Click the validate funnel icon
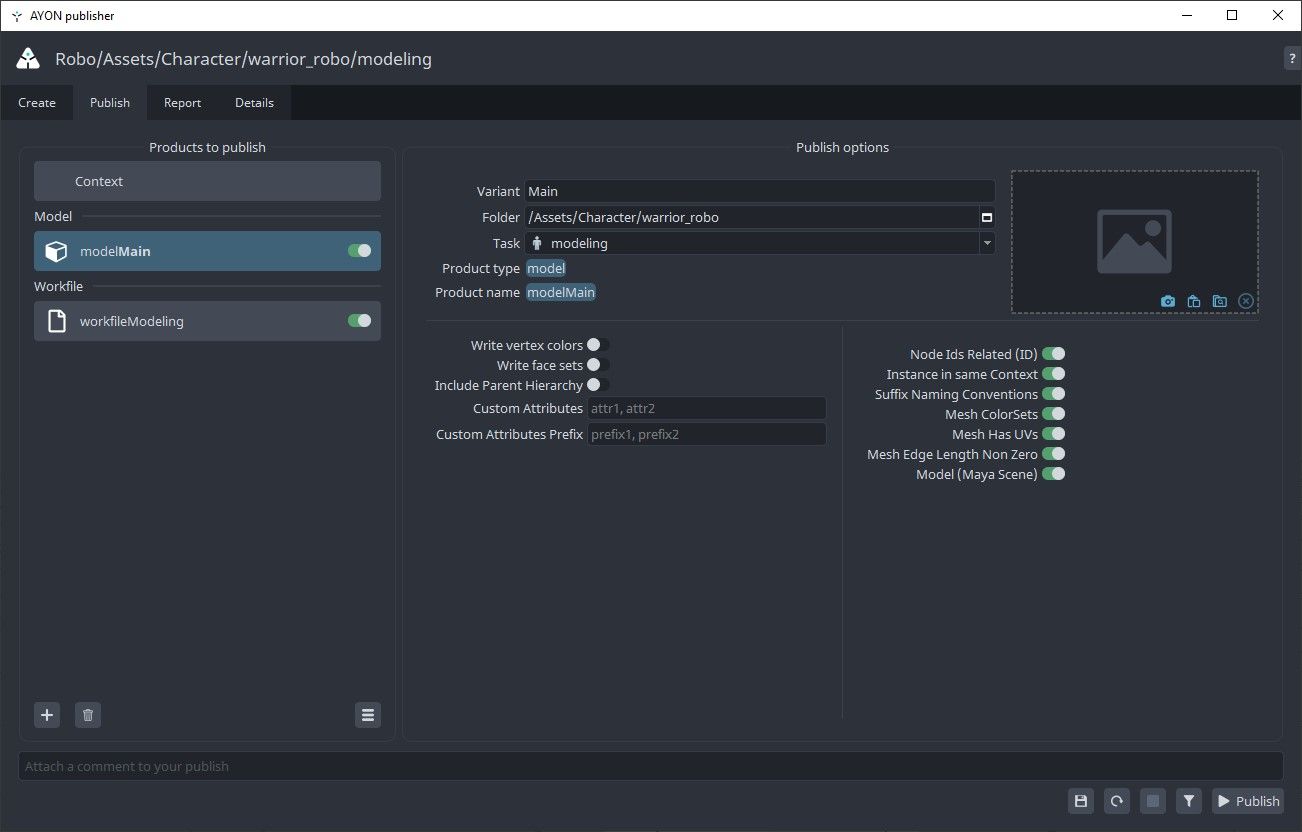The image size is (1302, 832). pos(1188,801)
